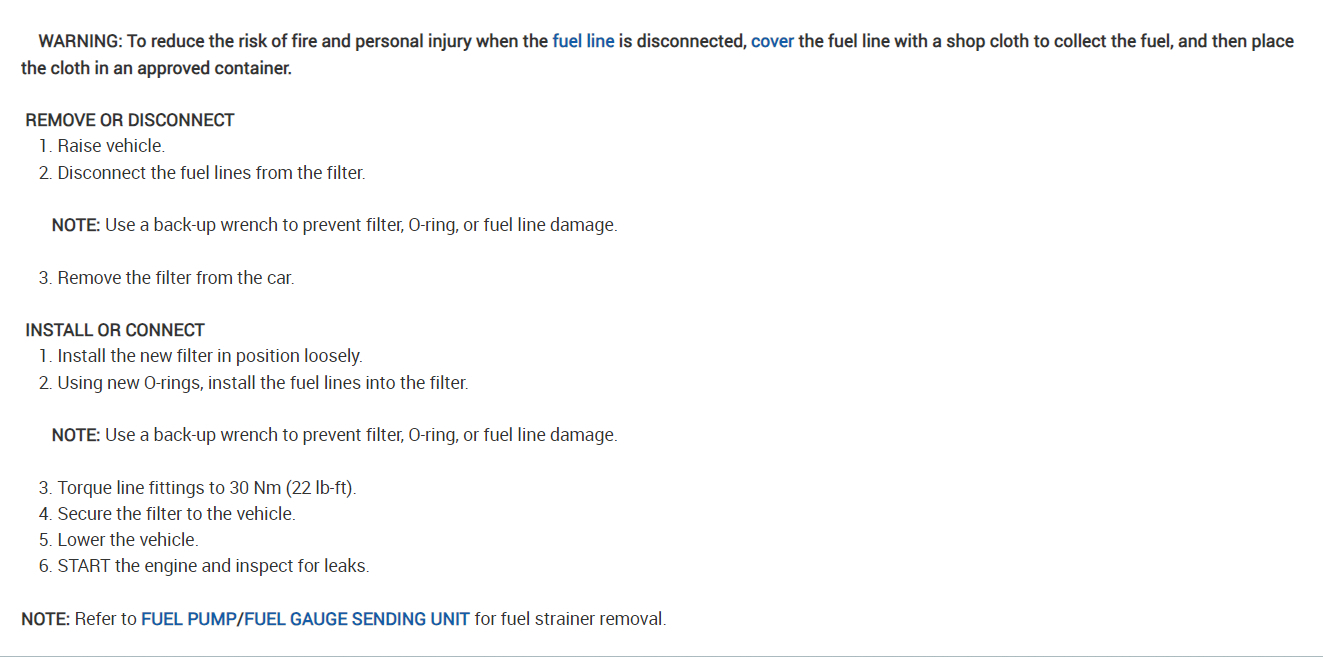Follow the "cover" hyperlink in the warning
The width and height of the screenshot is (1323, 657).
(x=772, y=42)
